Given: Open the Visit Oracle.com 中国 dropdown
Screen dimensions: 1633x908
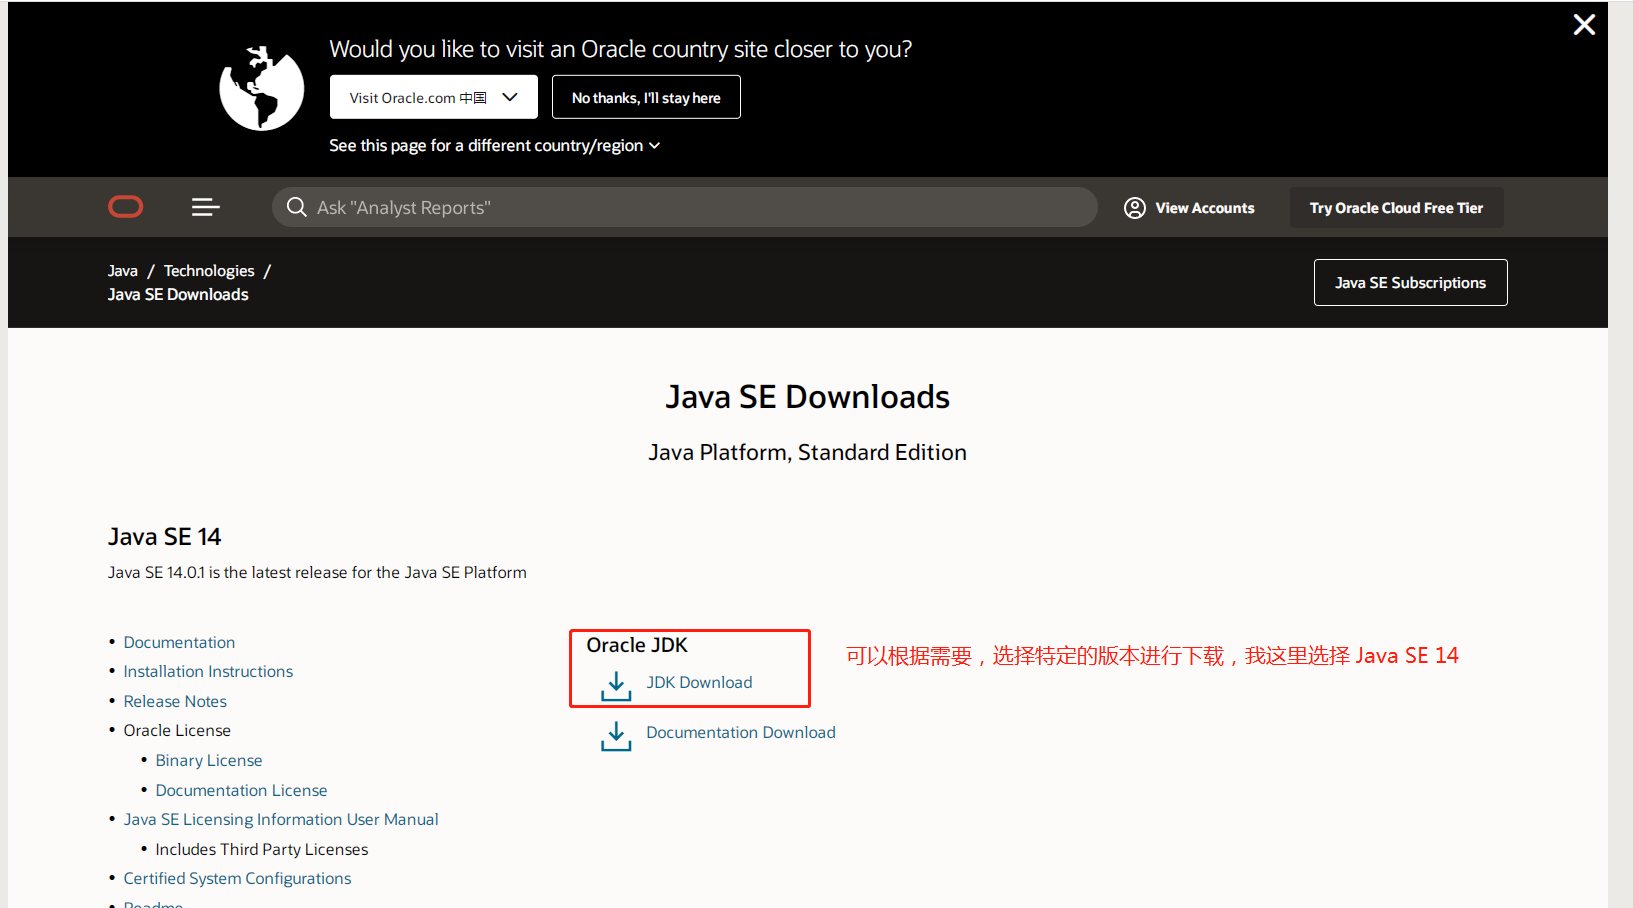Looking at the screenshot, I should [x=434, y=97].
